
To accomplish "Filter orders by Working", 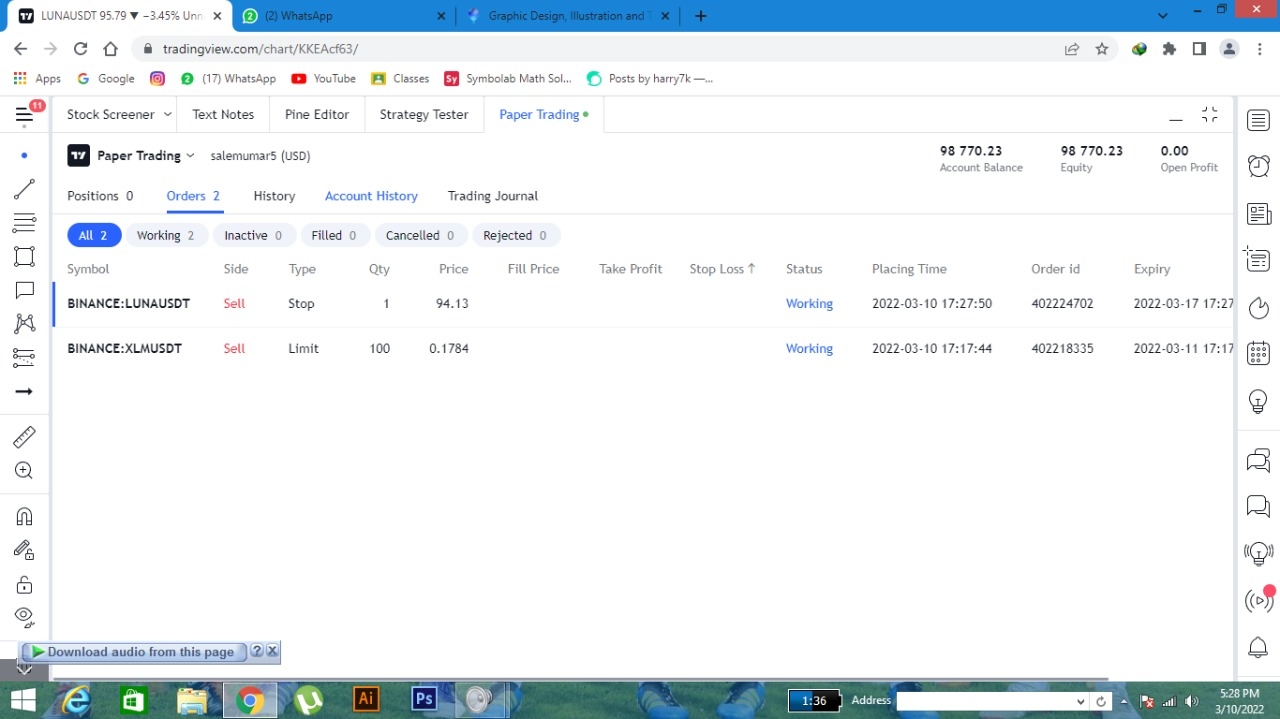I will (166, 236).
